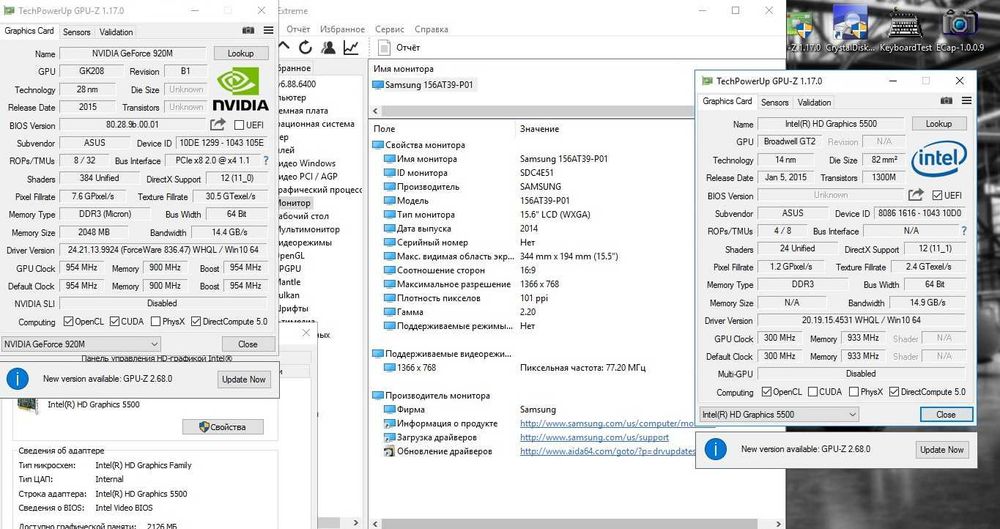Open samsung.com/us/support link
Image resolution: width=1000 pixels, height=529 pixels.
point(594,437)
